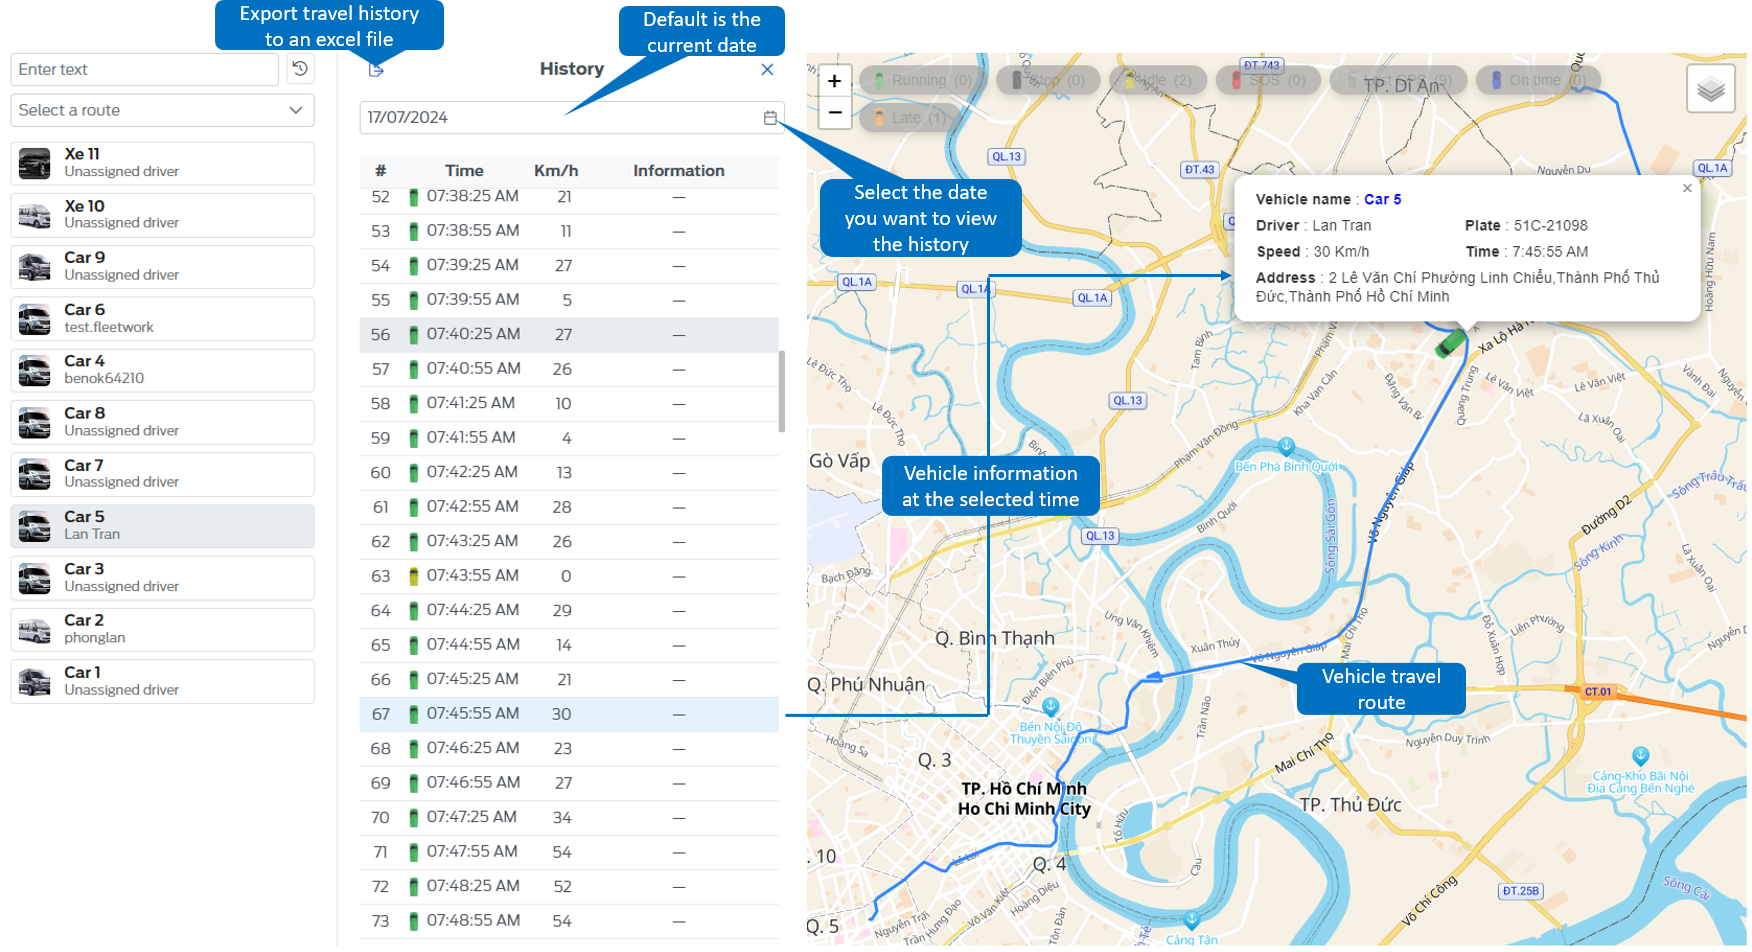1752x952 pixels.
Task: Zoom in on the map
Action: [835, 81]
